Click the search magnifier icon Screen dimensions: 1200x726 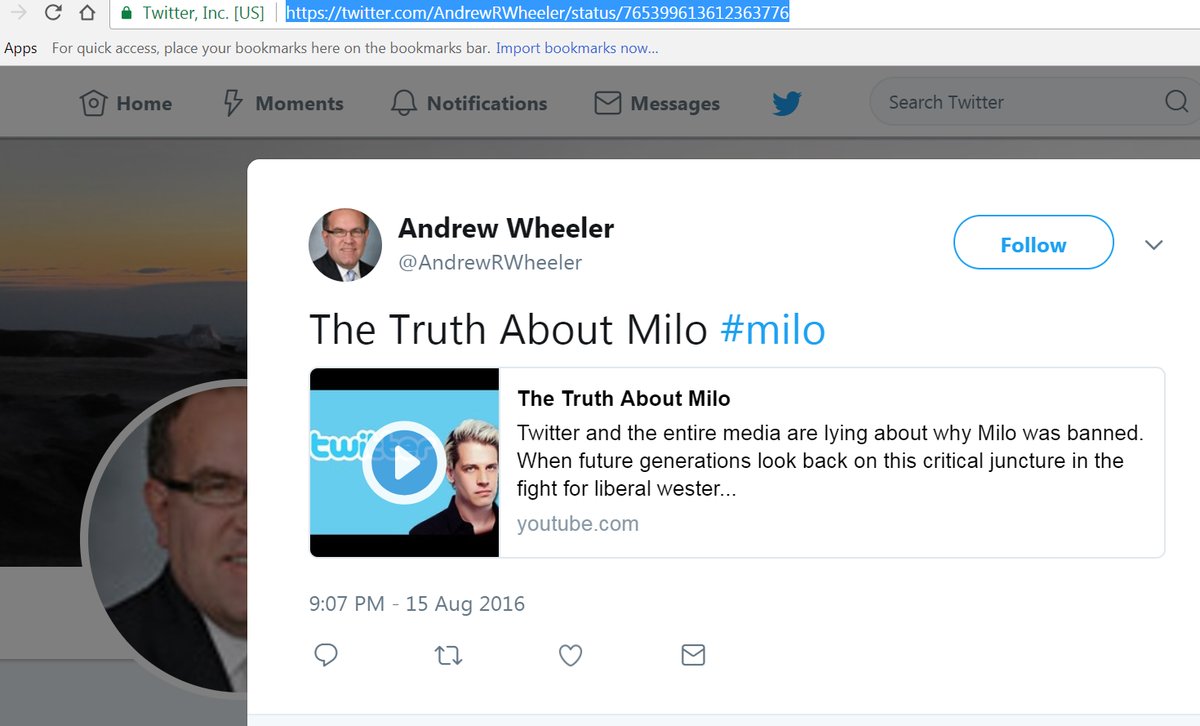1175,102
